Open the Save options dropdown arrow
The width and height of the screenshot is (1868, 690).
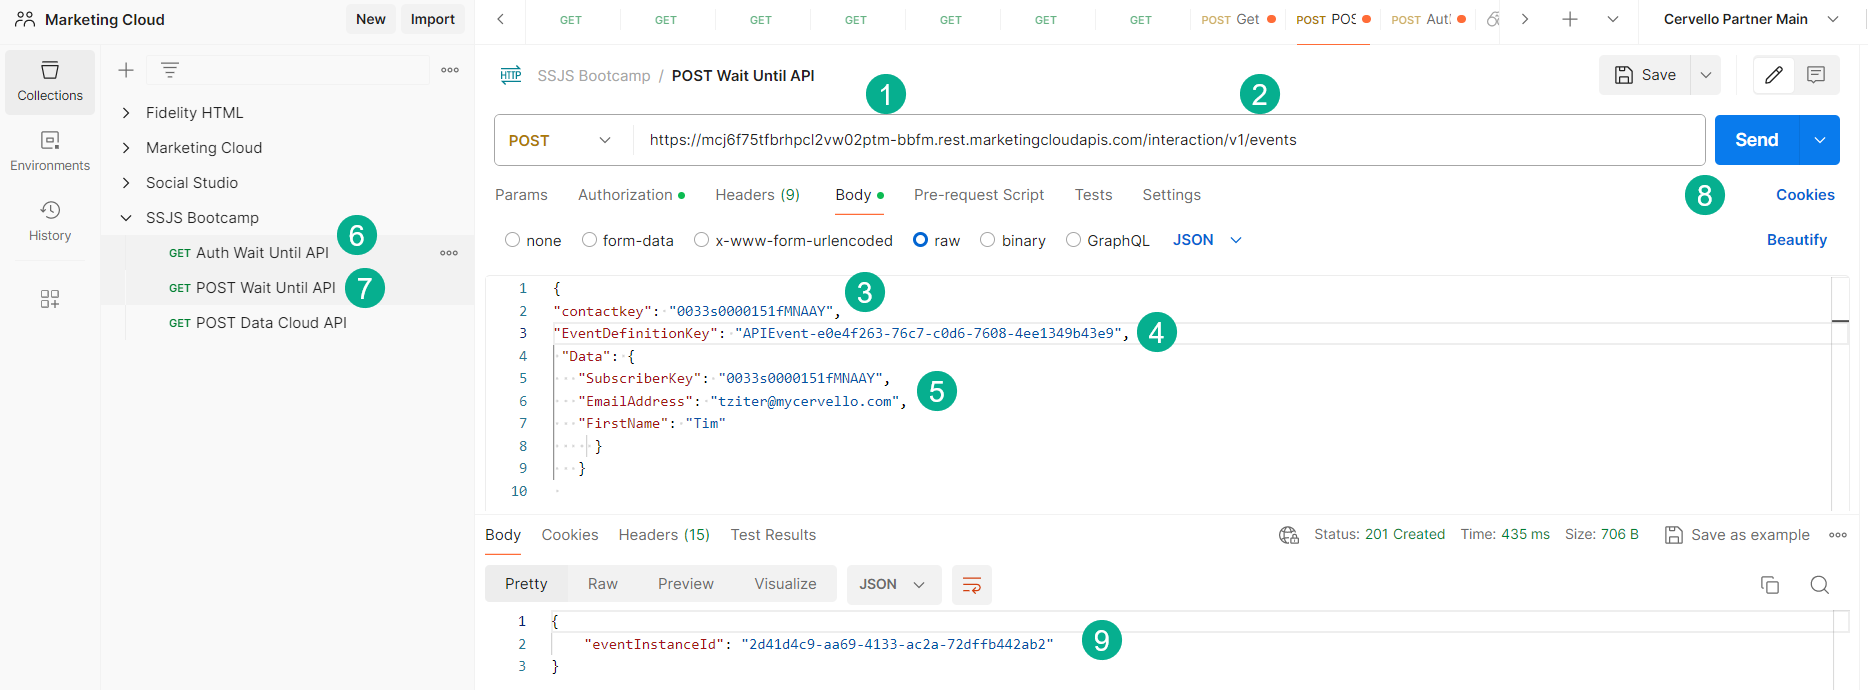pyautogui.click(x=1706, y=75)
